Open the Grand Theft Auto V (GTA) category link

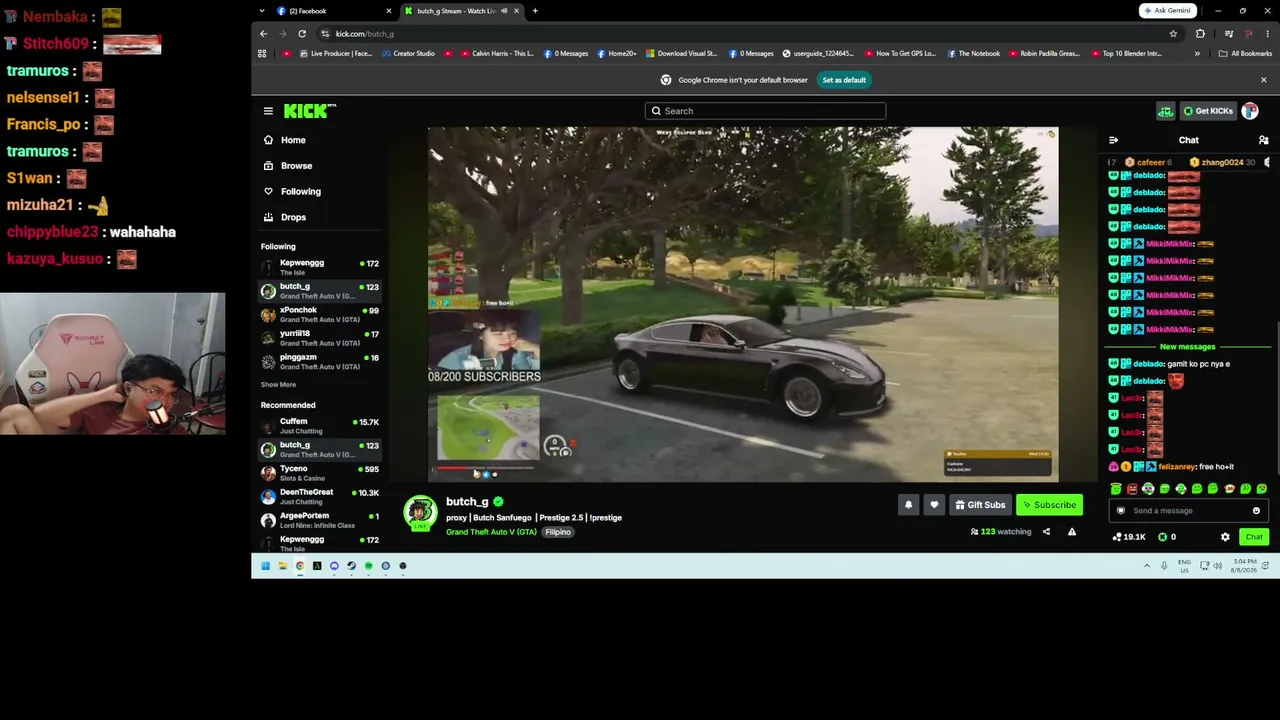(x=491, y=532)
